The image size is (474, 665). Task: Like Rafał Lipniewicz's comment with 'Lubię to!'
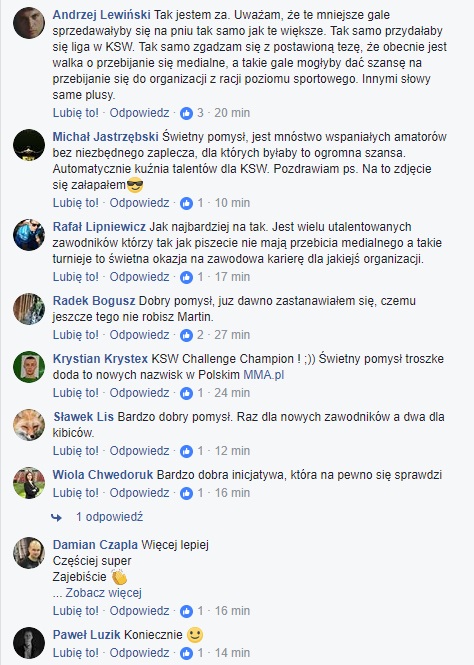75,277
